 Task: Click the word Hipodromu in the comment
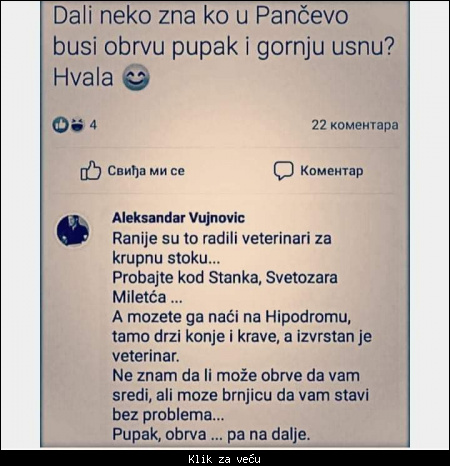[x=308, y=317]
